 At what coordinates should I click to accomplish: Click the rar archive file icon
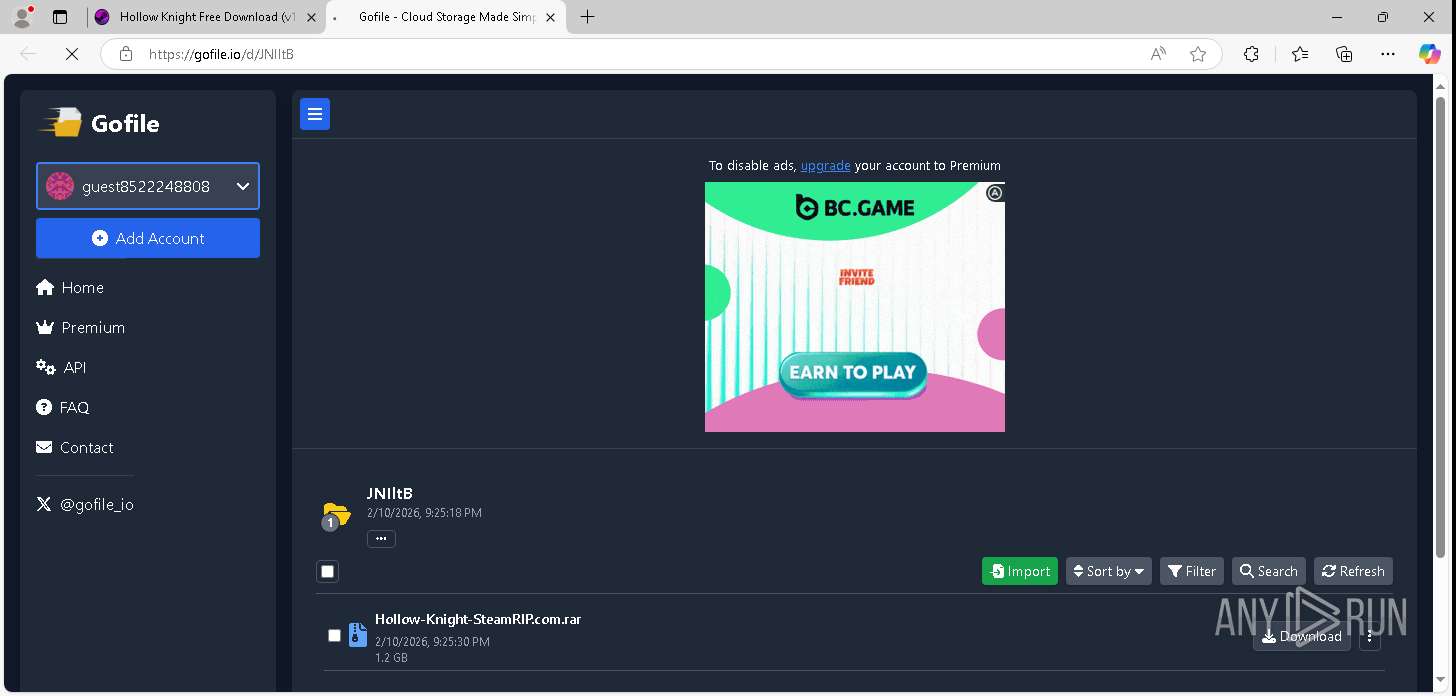point(358,635)
